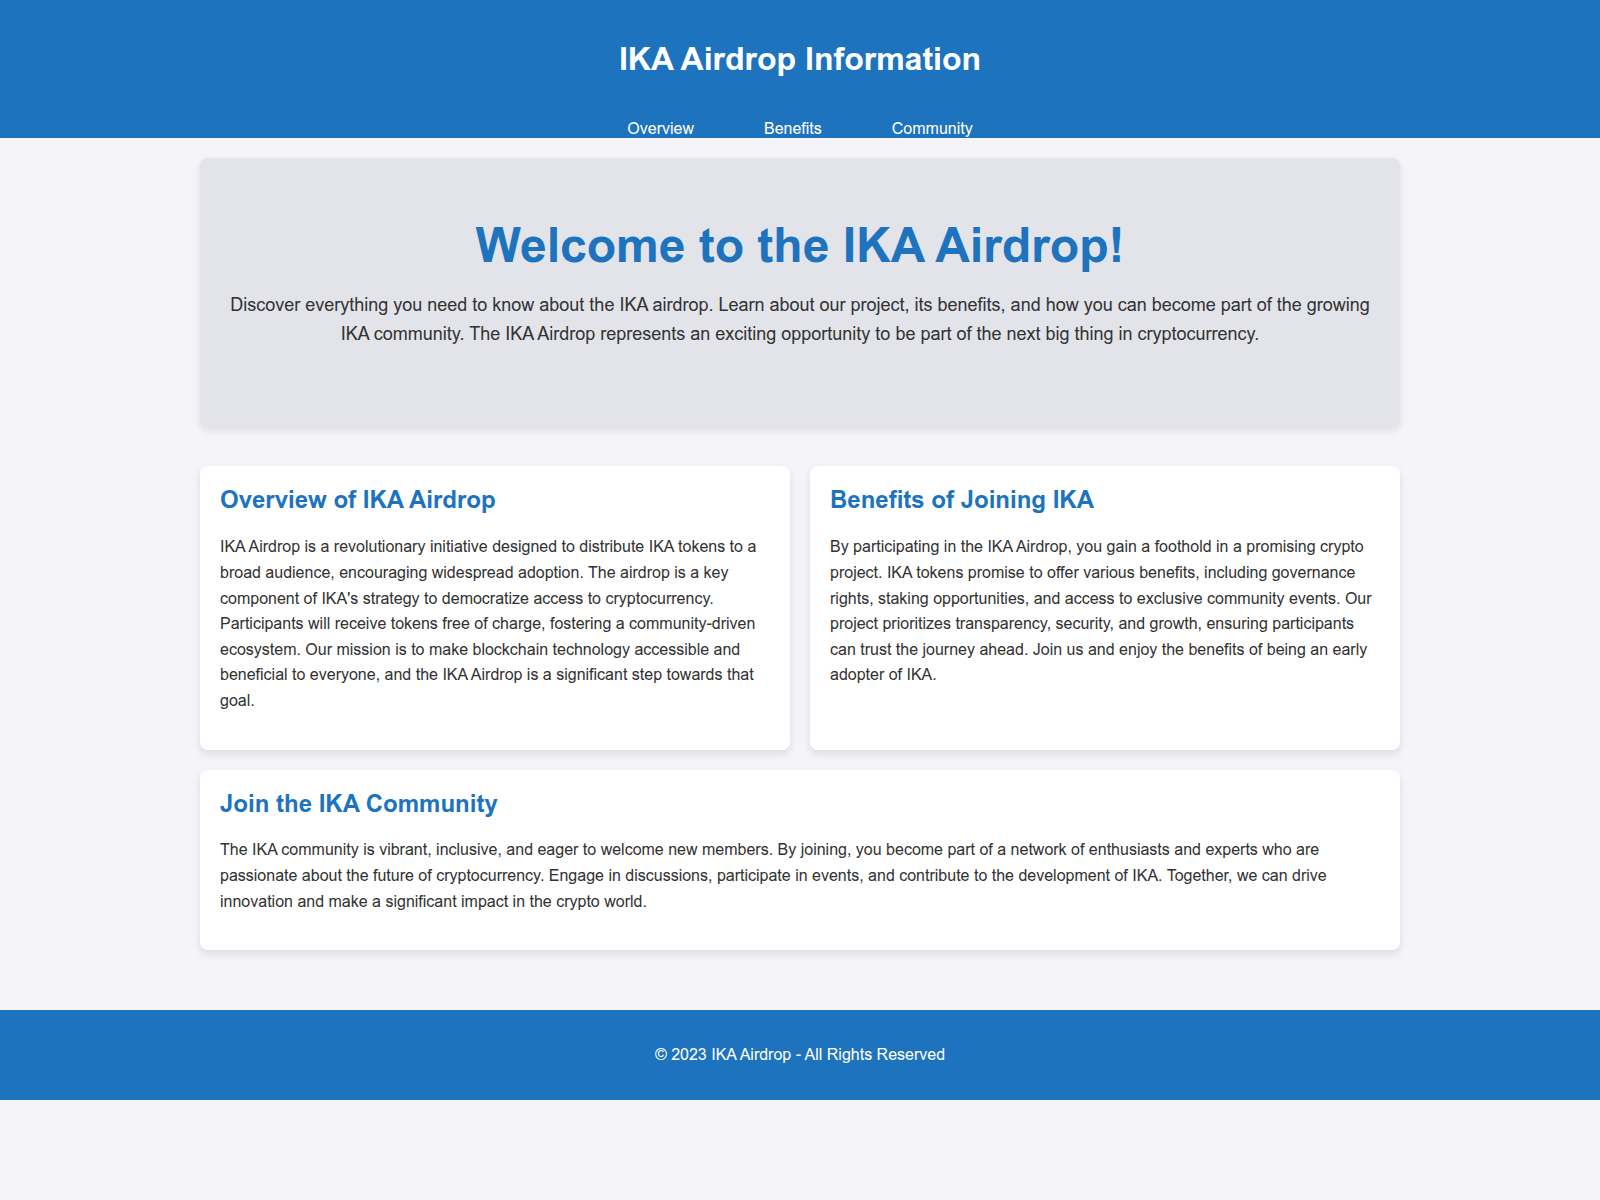Select the Benefits of Joining IKA heading
Screen dimensions: 1600x1200
pyautogui.click(x=962, y=500)
